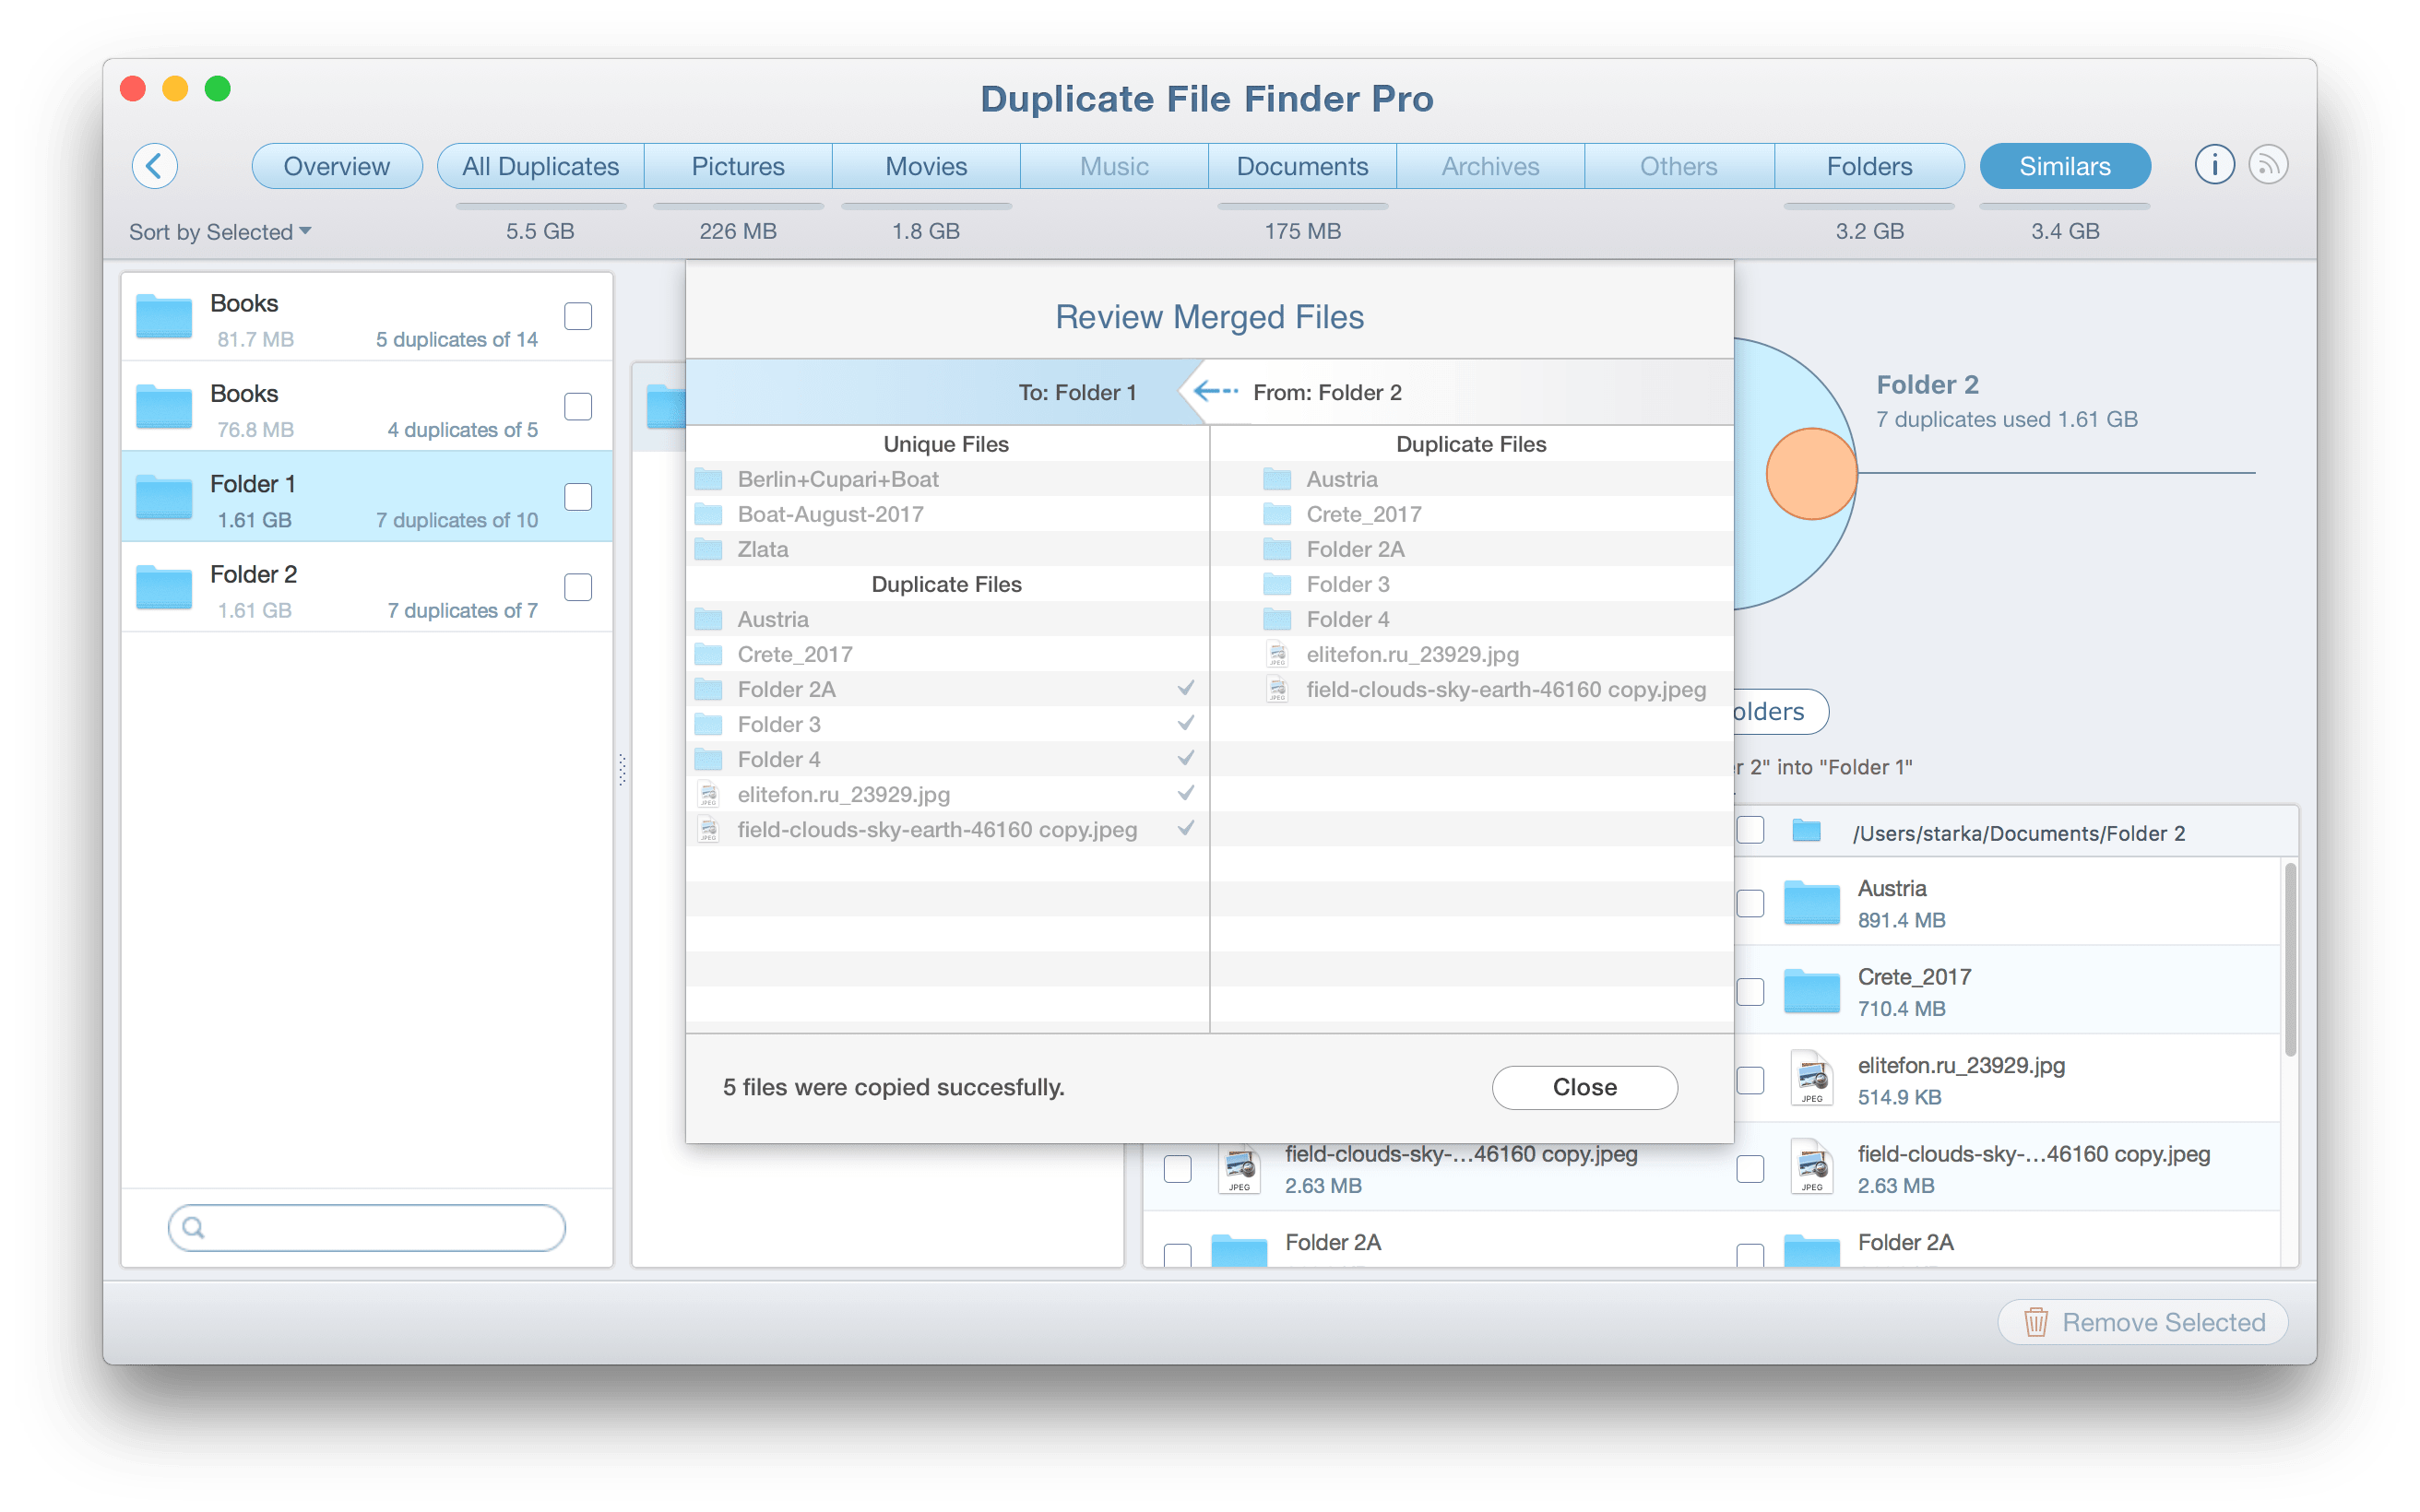Tick the right field-clouds-sky copy.jpeg checkbox

(1750, 1168)
